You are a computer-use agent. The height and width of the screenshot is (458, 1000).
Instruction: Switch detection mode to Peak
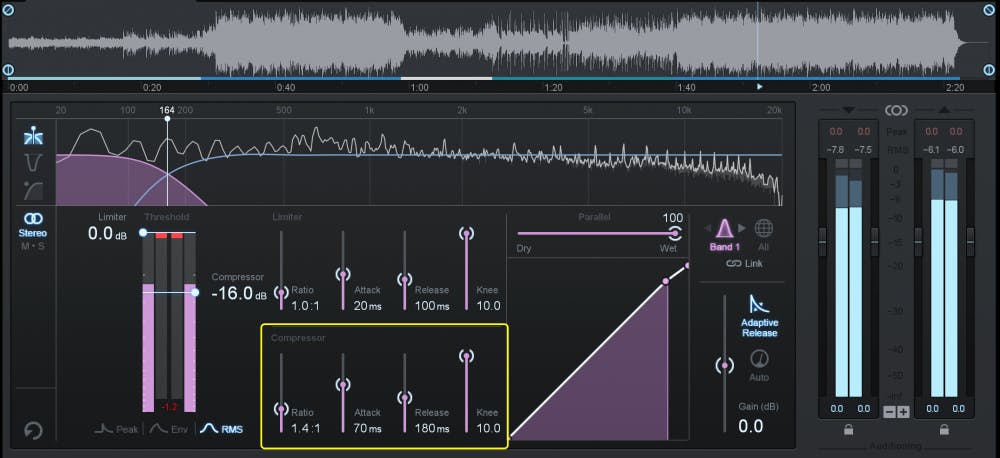tap(116, 428)
